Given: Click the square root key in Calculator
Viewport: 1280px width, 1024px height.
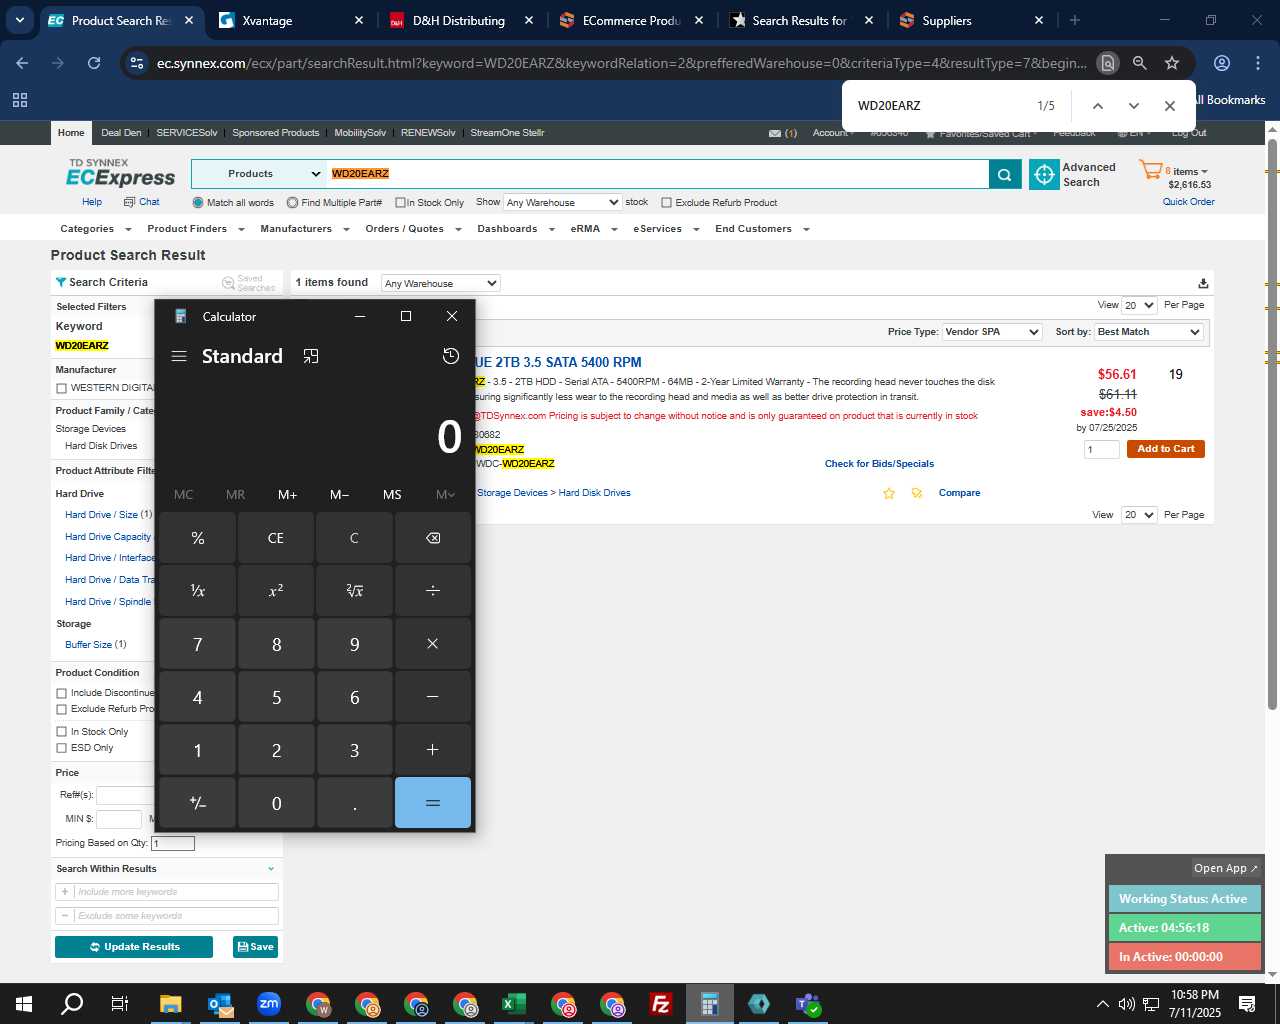Looking at the screenshot, I should click(x=354, y=591).
